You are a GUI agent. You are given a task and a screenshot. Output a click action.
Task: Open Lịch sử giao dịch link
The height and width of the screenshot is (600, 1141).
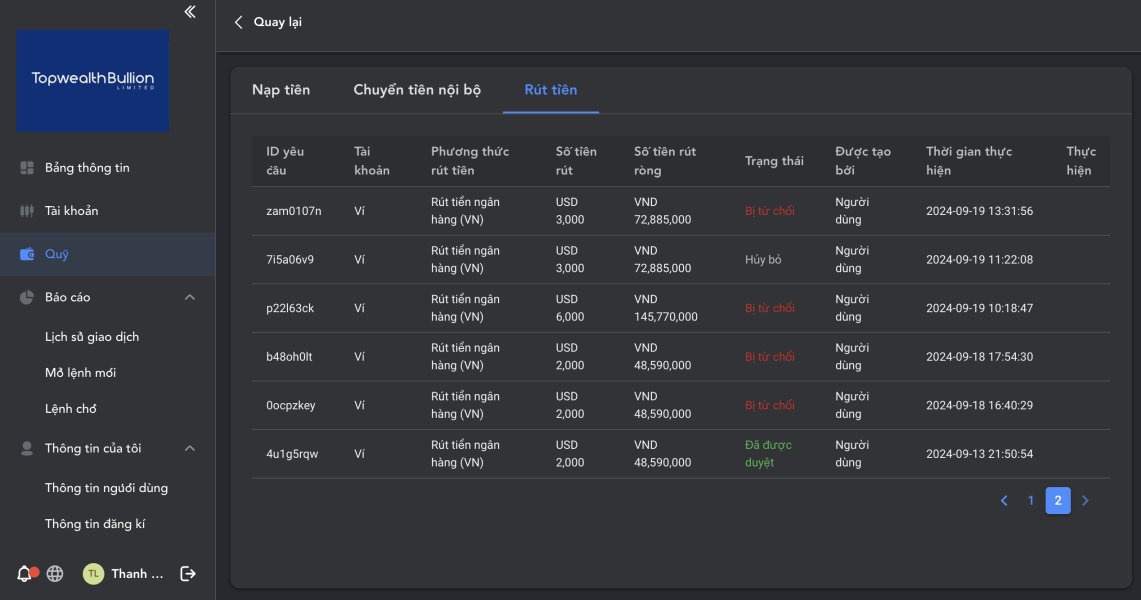click(92, 337)
